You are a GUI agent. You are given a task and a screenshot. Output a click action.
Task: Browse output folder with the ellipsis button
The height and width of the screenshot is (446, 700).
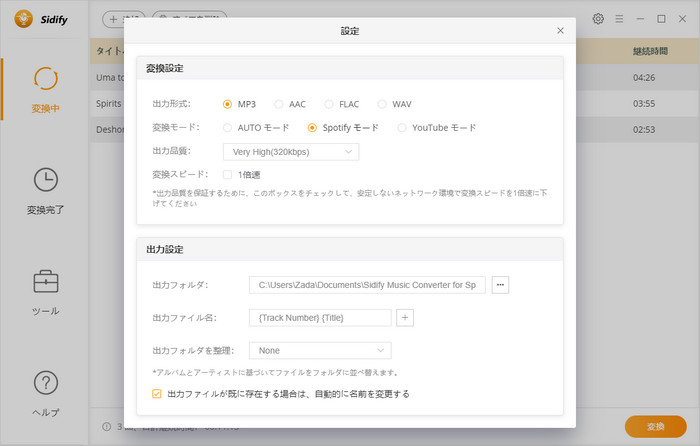pos(500,285)
